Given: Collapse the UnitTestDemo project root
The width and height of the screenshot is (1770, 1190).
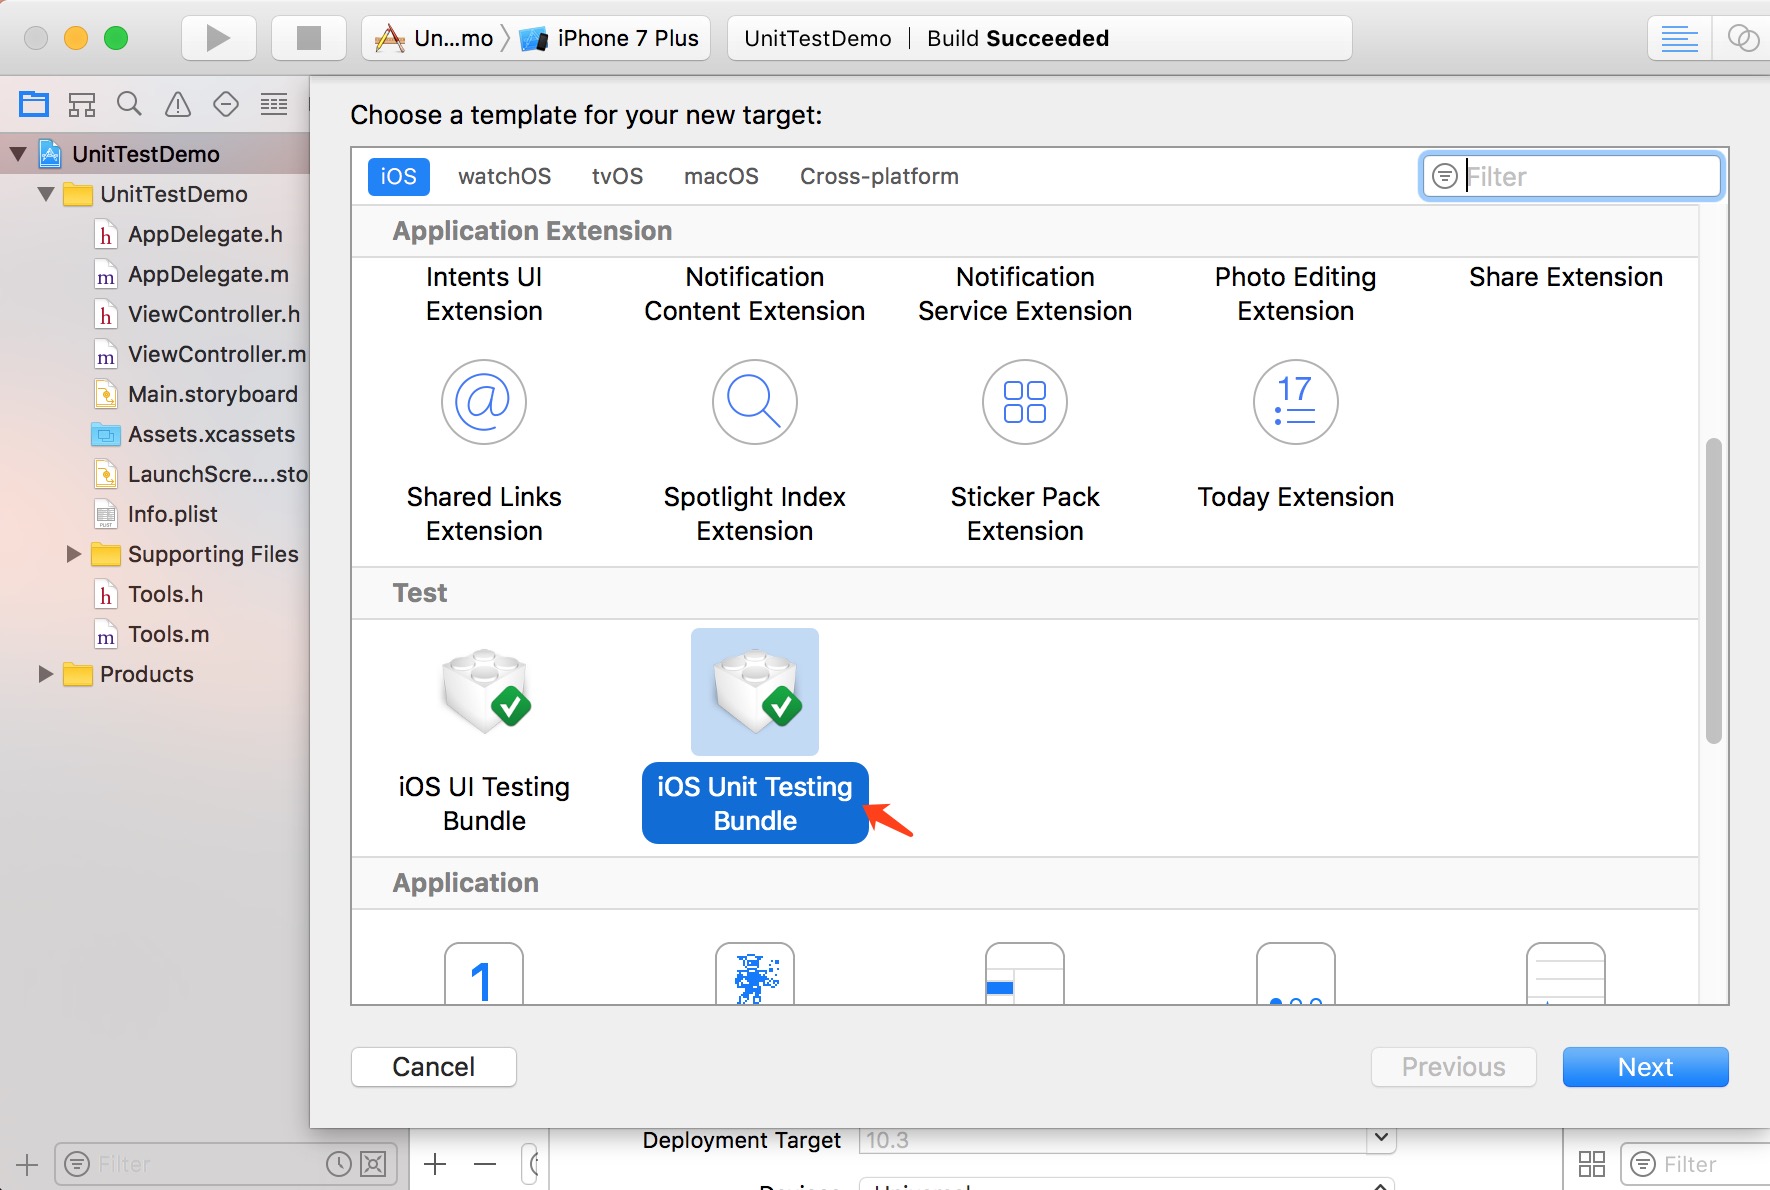Looking at the screenshot, I should pos(18,154).
